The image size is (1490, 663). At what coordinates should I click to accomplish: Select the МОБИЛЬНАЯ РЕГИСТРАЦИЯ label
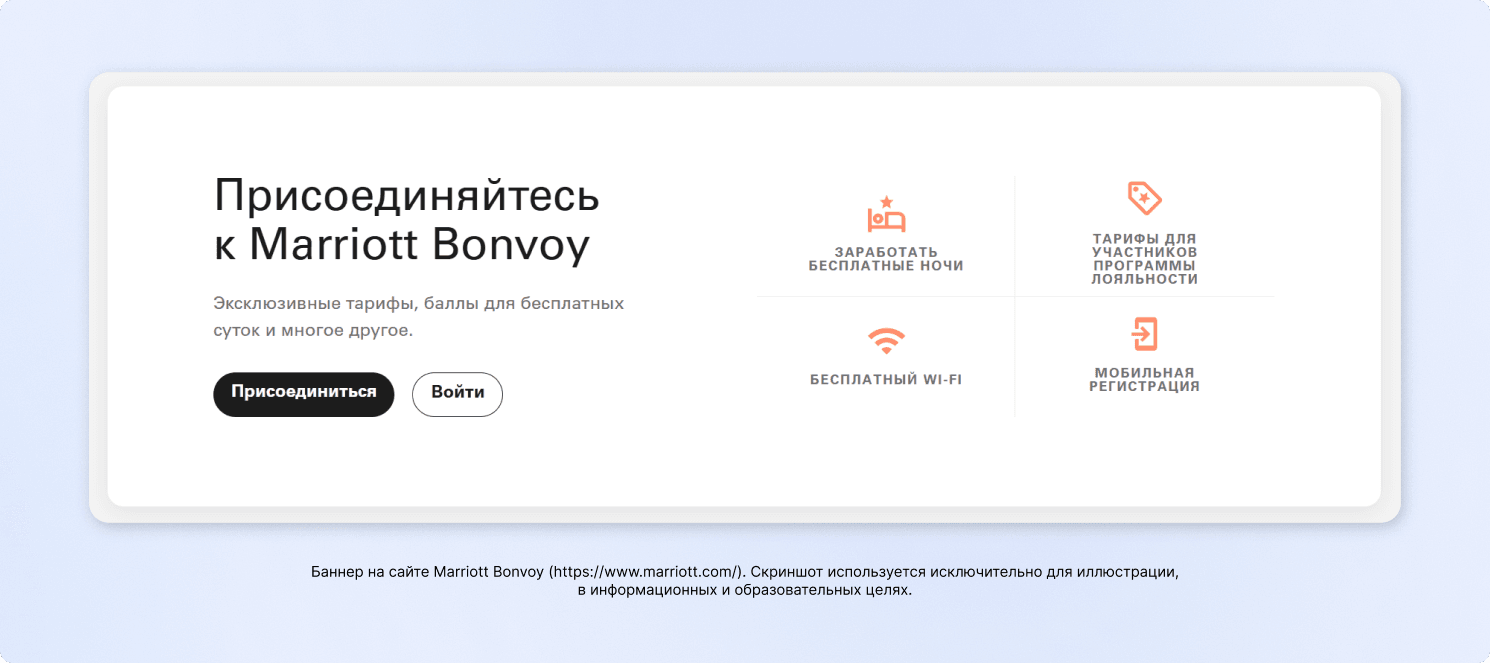tap(1145, 380)
